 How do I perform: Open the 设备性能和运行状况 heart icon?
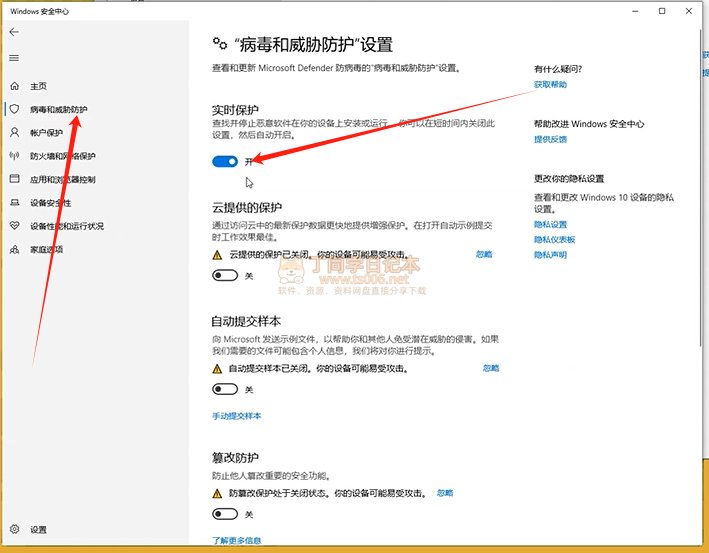14,226
